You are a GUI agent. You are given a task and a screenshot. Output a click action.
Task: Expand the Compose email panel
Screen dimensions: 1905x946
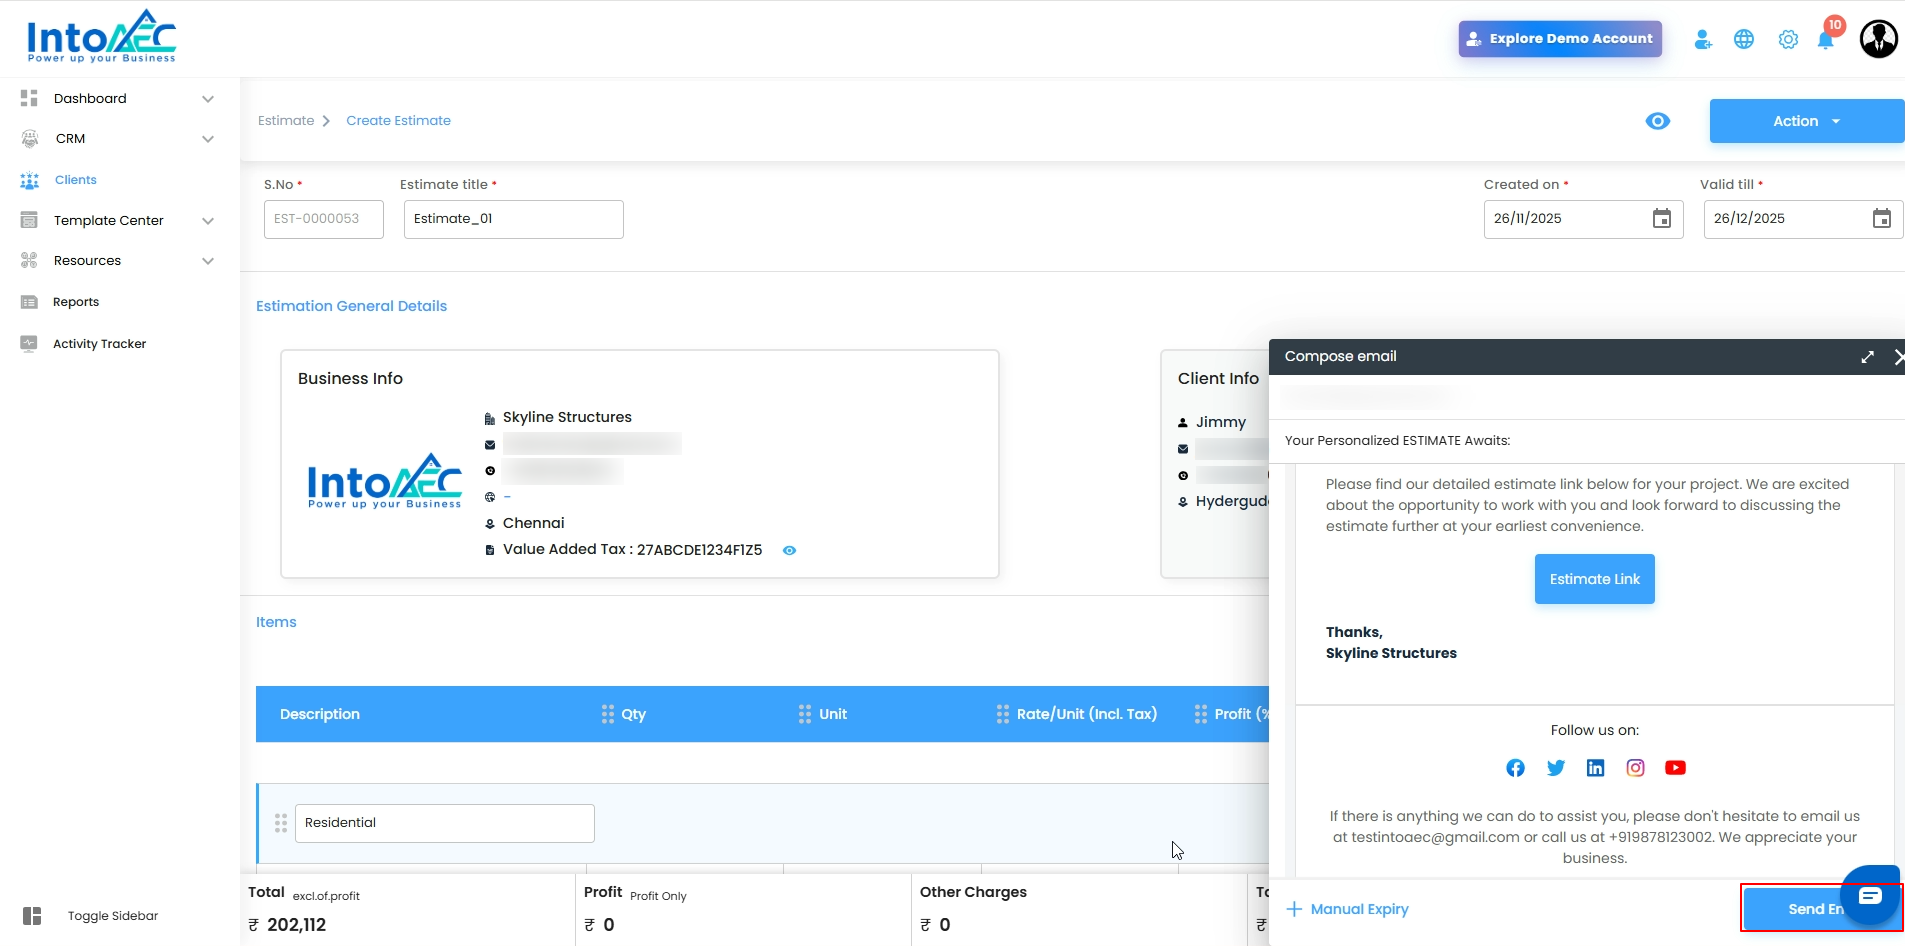coord(1867,357)
